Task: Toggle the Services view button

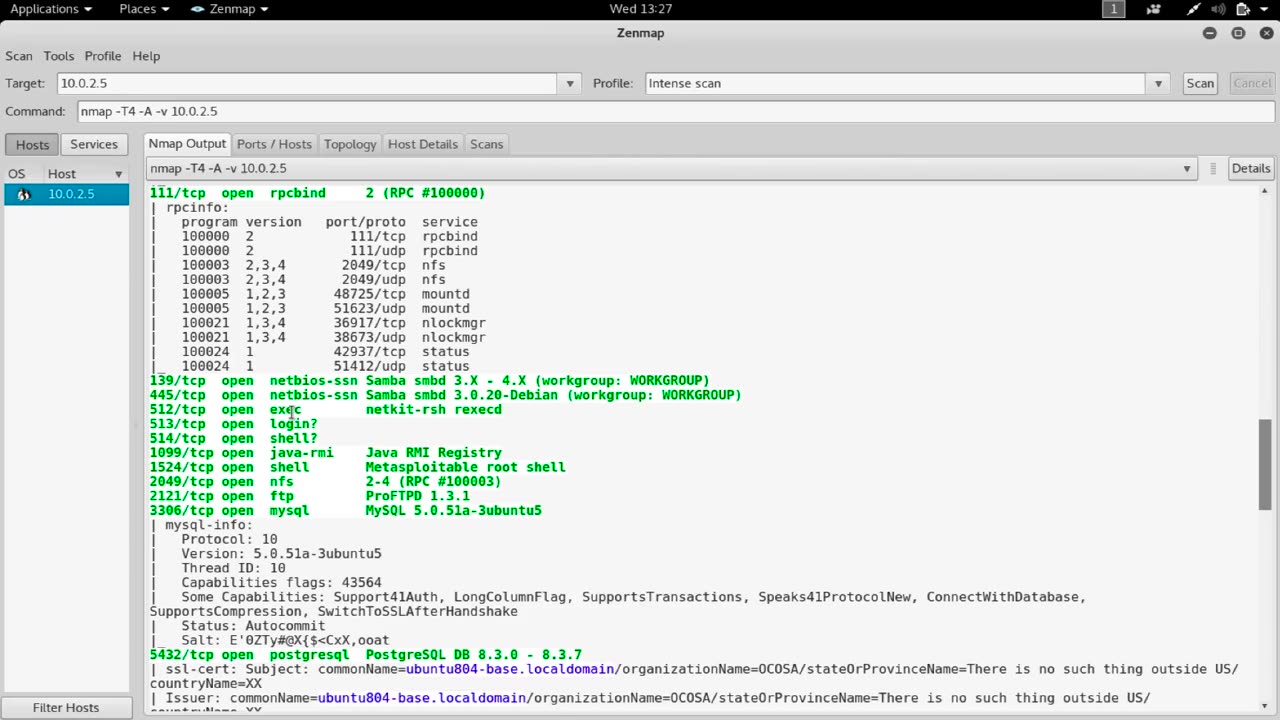Action: [94, 144]
